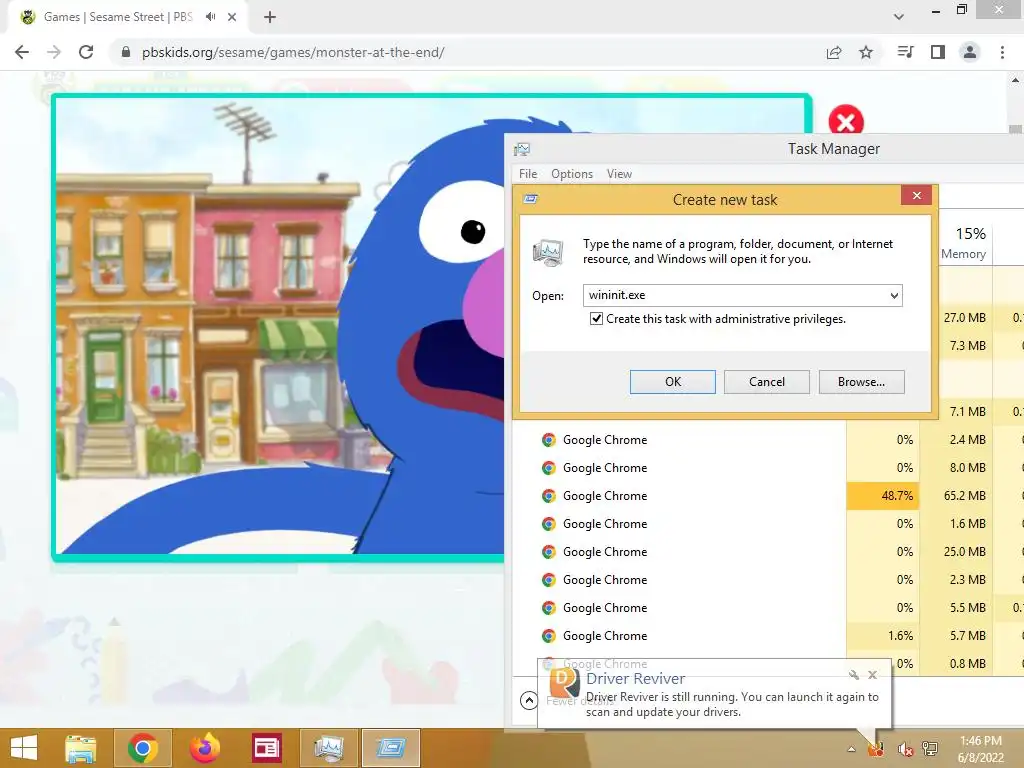Click the Driver Reviver logo in the notification
Viewport: 1024px width, 768px height.
point(564,683)
